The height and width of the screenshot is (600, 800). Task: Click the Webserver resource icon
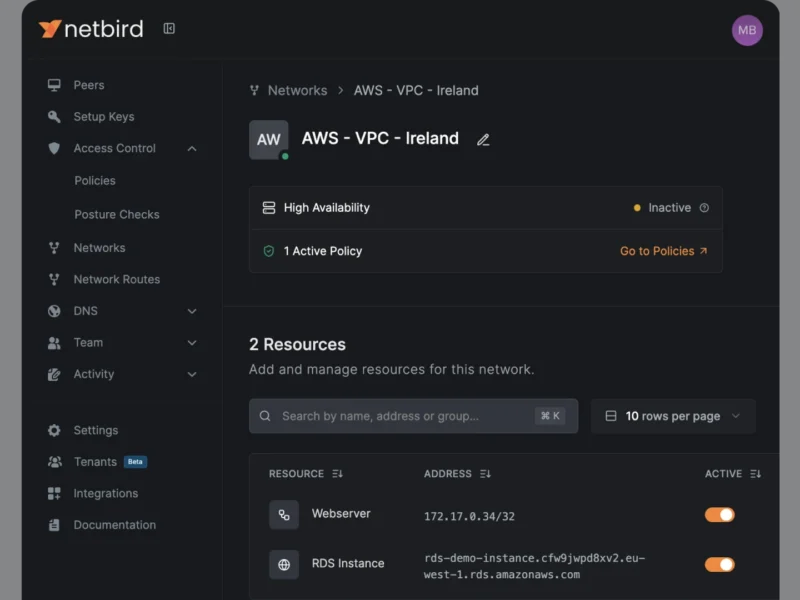point(284,515)
